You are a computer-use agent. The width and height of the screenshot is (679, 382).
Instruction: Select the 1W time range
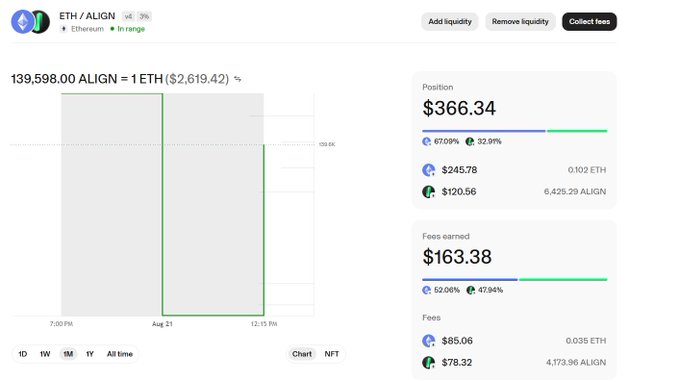point(45,354)
